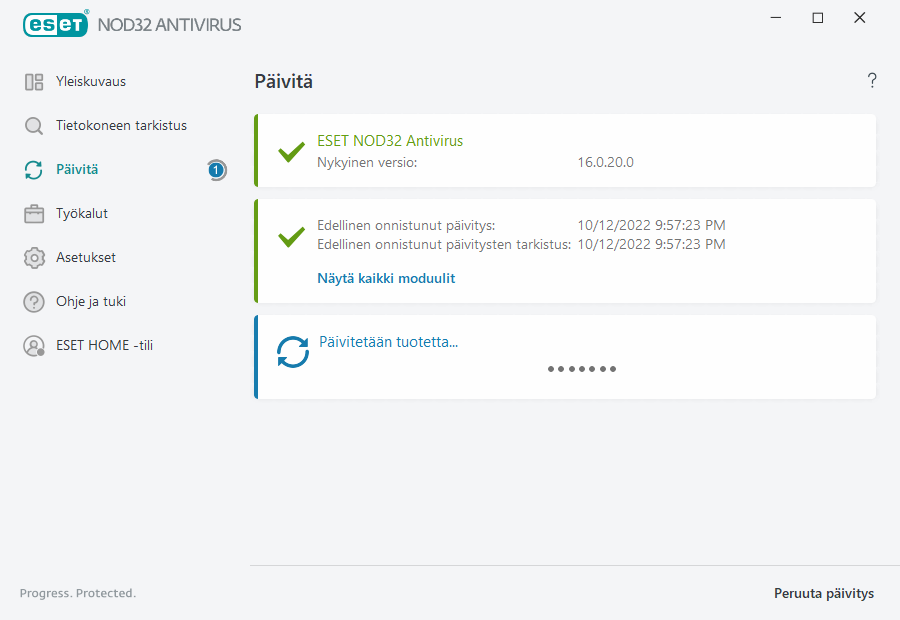Screen dimensions: 900x620
Task: Open the Näytä kaikki moduulit link
Action: click(x=386, y=279)
